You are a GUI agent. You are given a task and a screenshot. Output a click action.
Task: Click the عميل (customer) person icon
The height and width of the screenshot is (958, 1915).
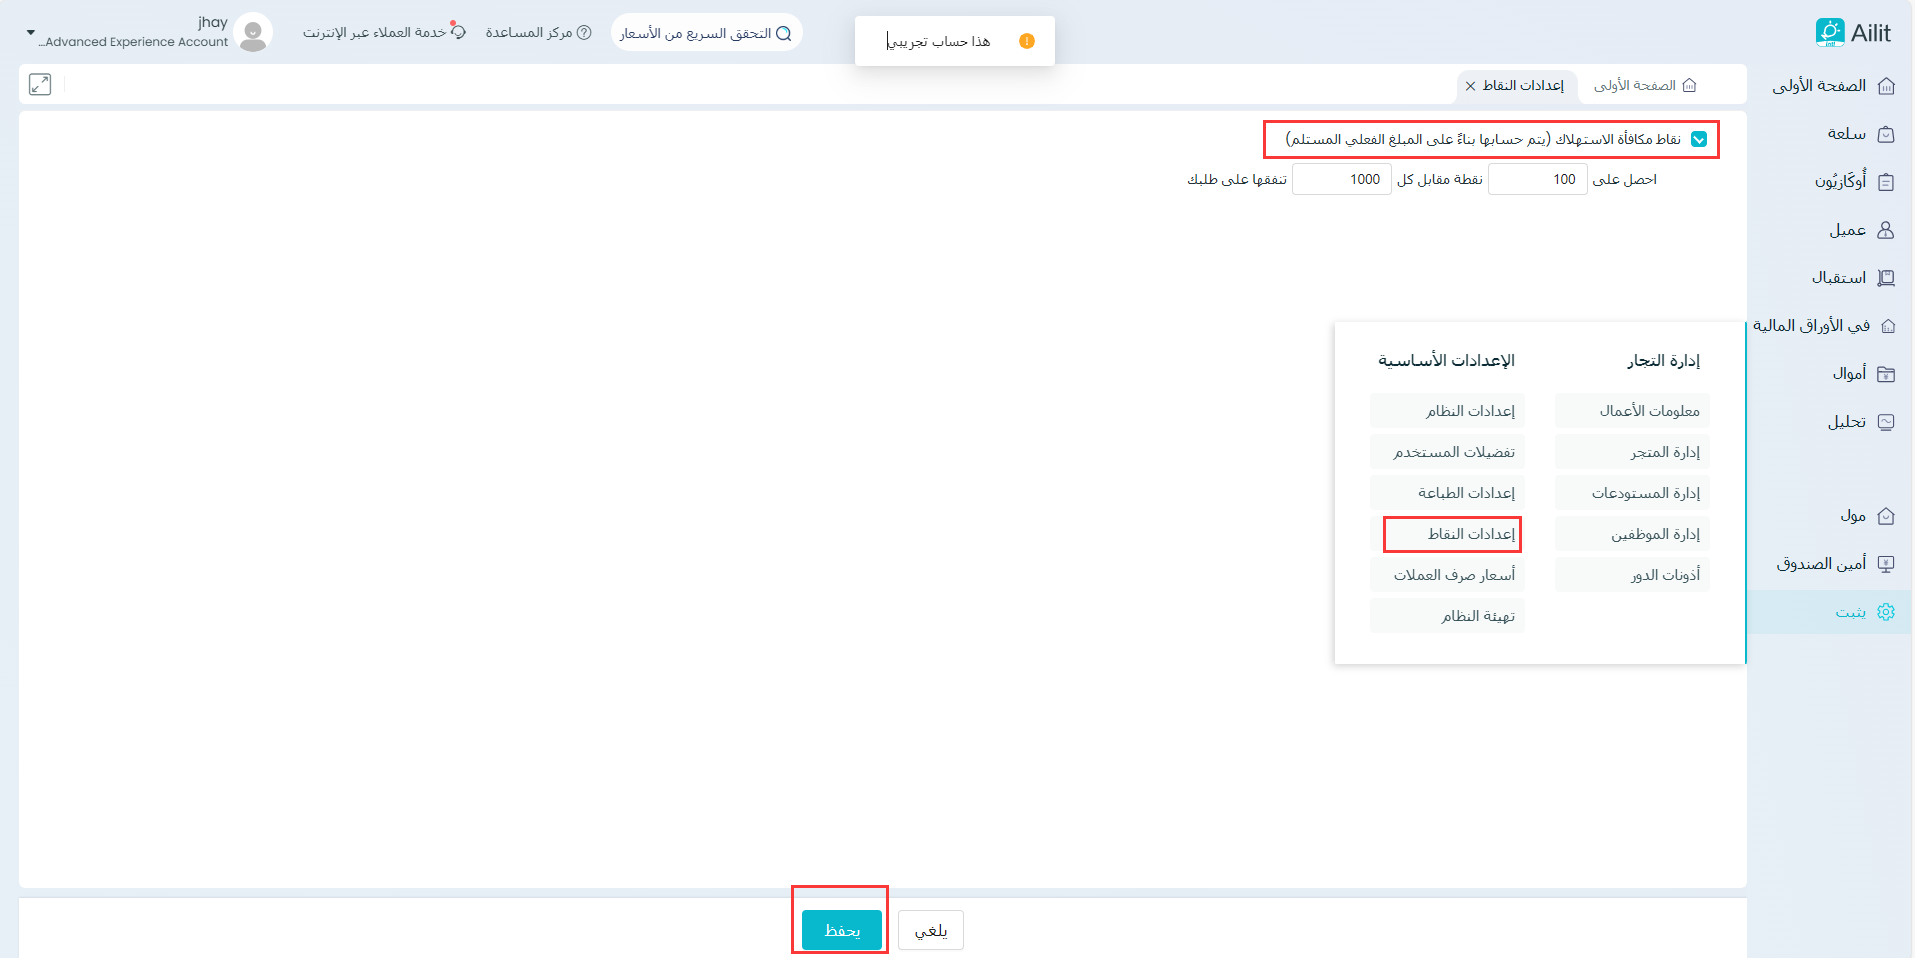point(1886,230)
